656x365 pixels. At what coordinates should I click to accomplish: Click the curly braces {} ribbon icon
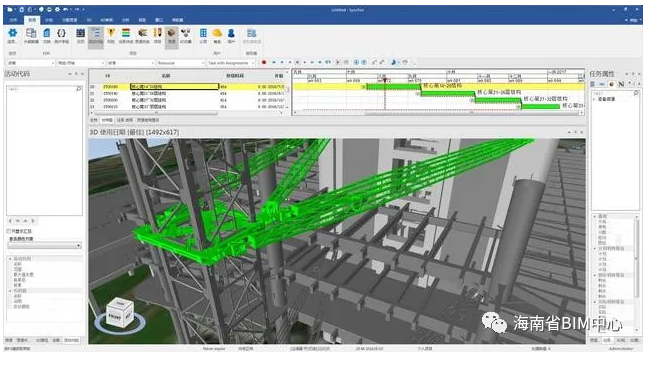point(62,33)
